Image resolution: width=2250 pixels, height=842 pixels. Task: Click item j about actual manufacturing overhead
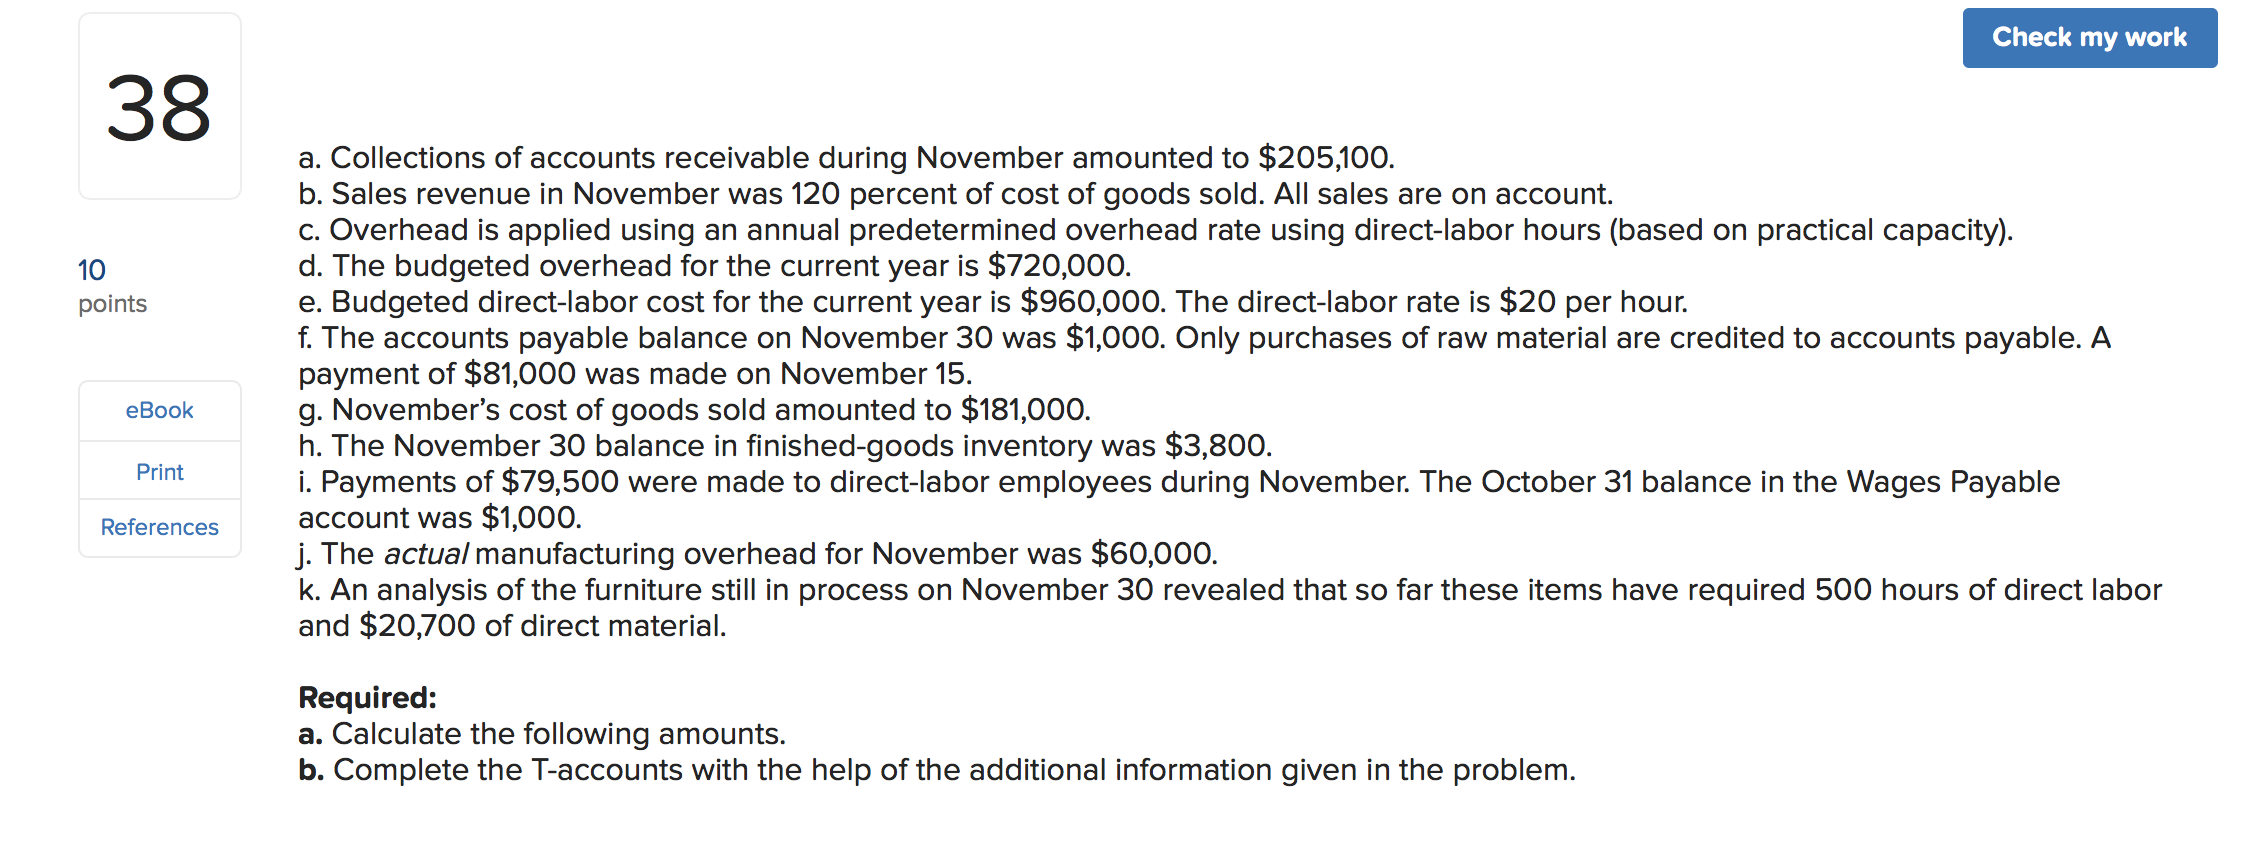(758, 553)
